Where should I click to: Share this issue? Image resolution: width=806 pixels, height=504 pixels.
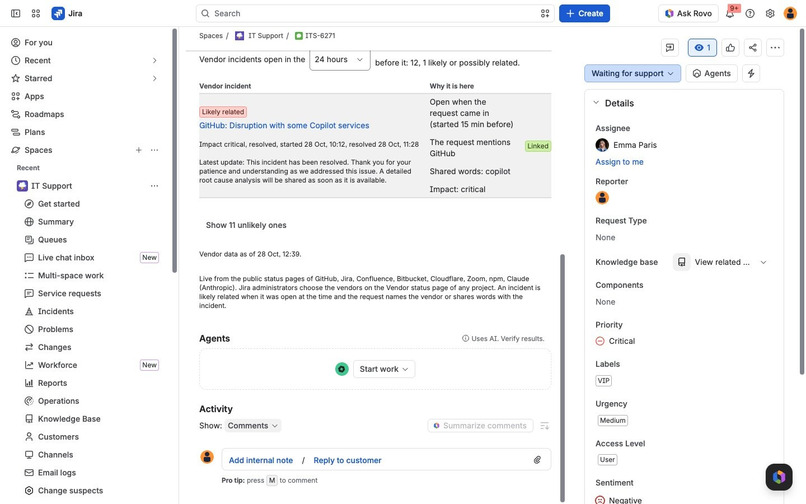click(753, 48)
